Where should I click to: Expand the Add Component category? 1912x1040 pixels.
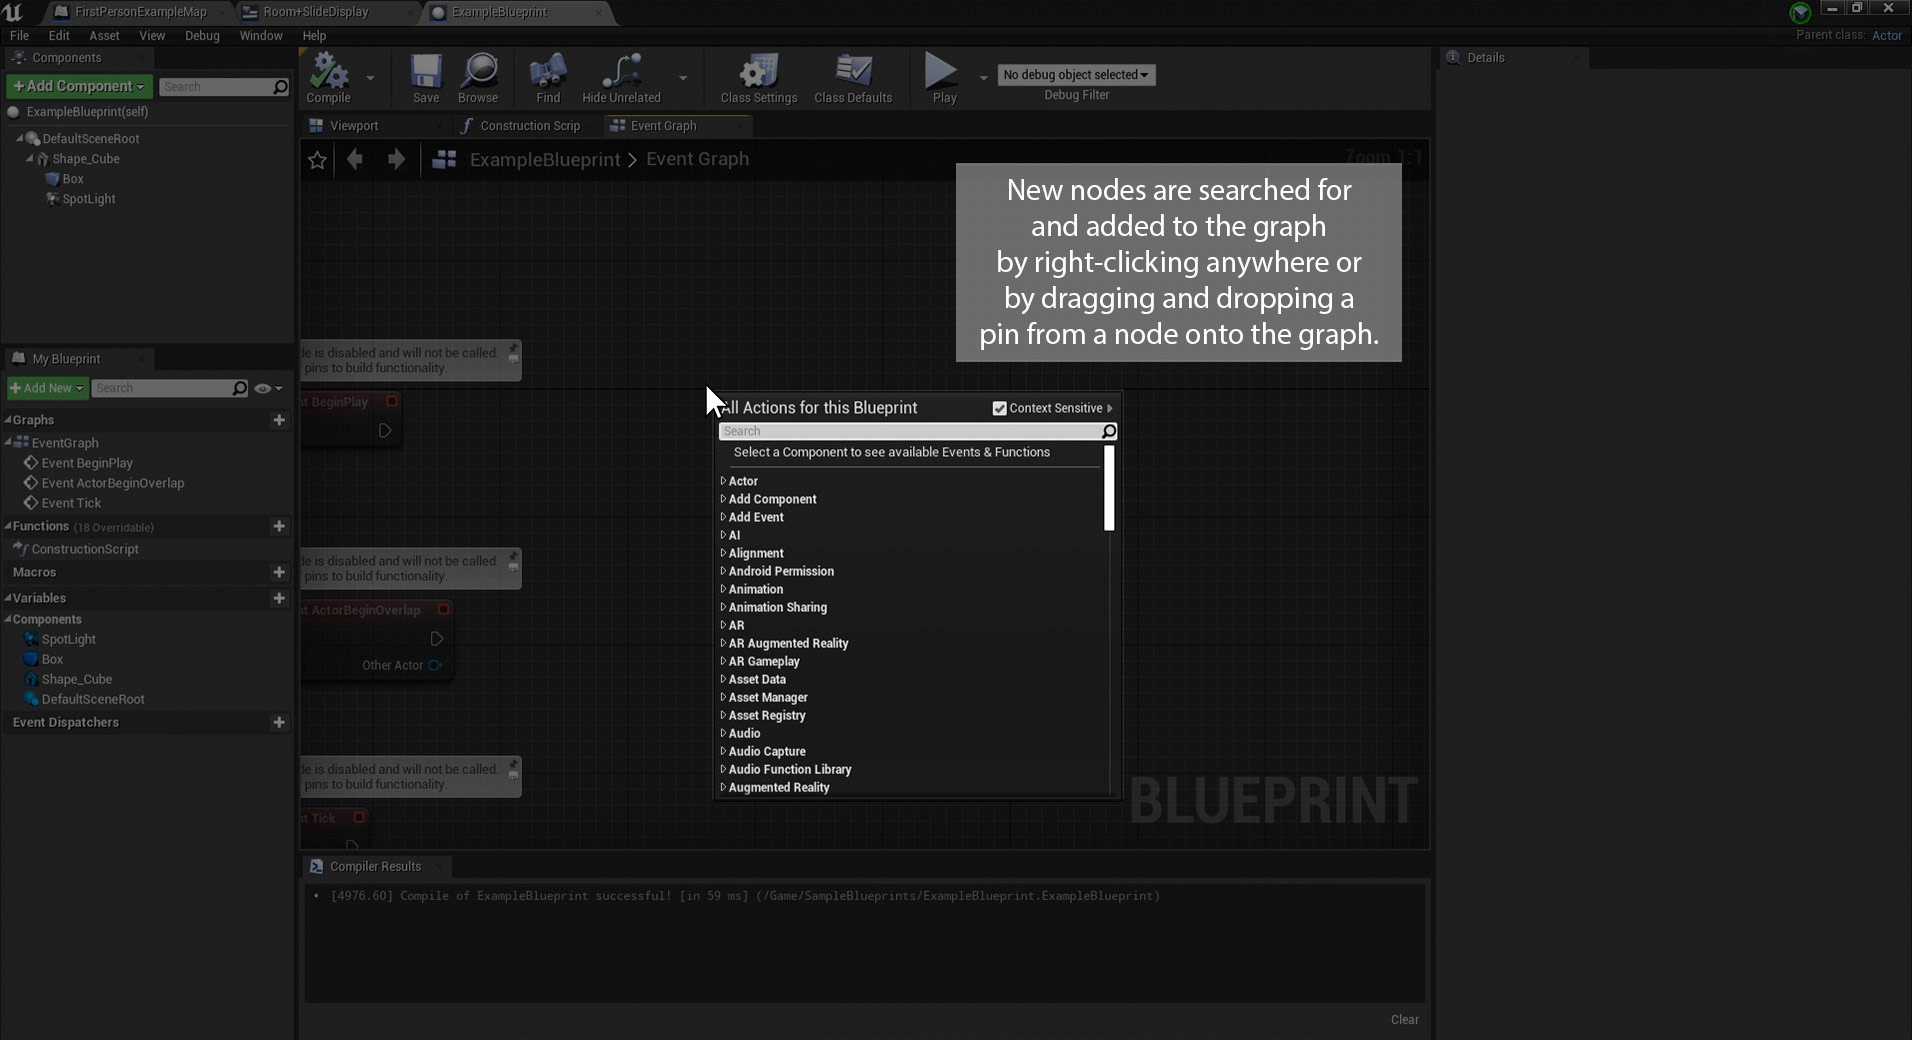click(723, 499)
